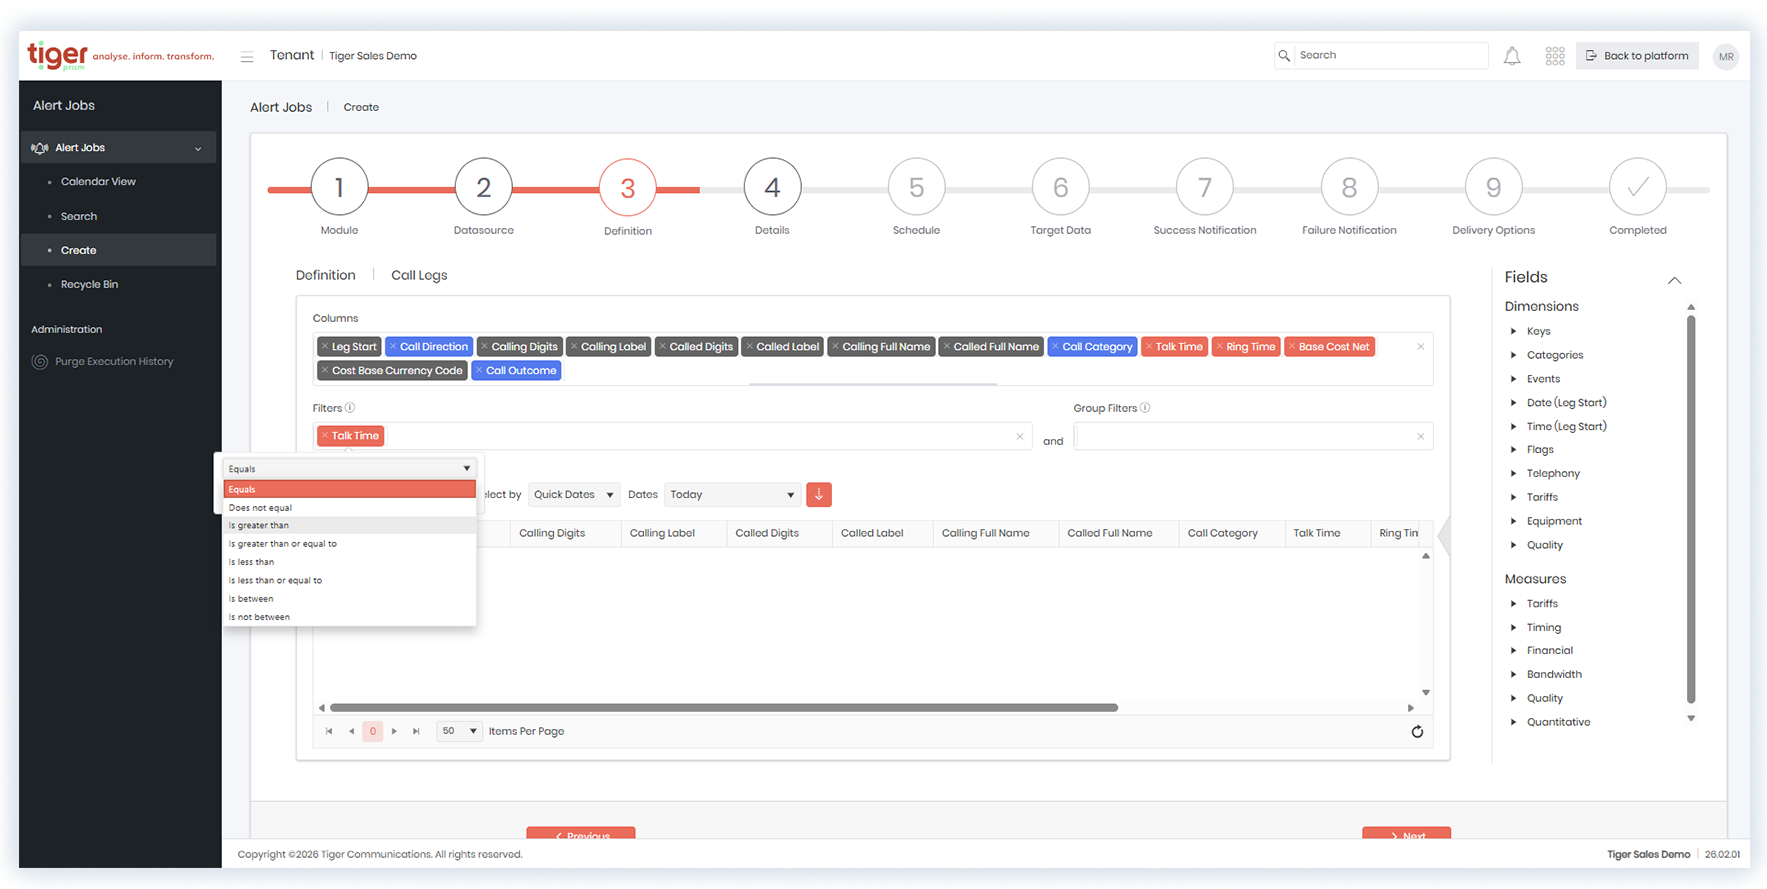Open the Quick Dates dropdown
This screenshot has height=889, width=1767.
coord(574,495)
